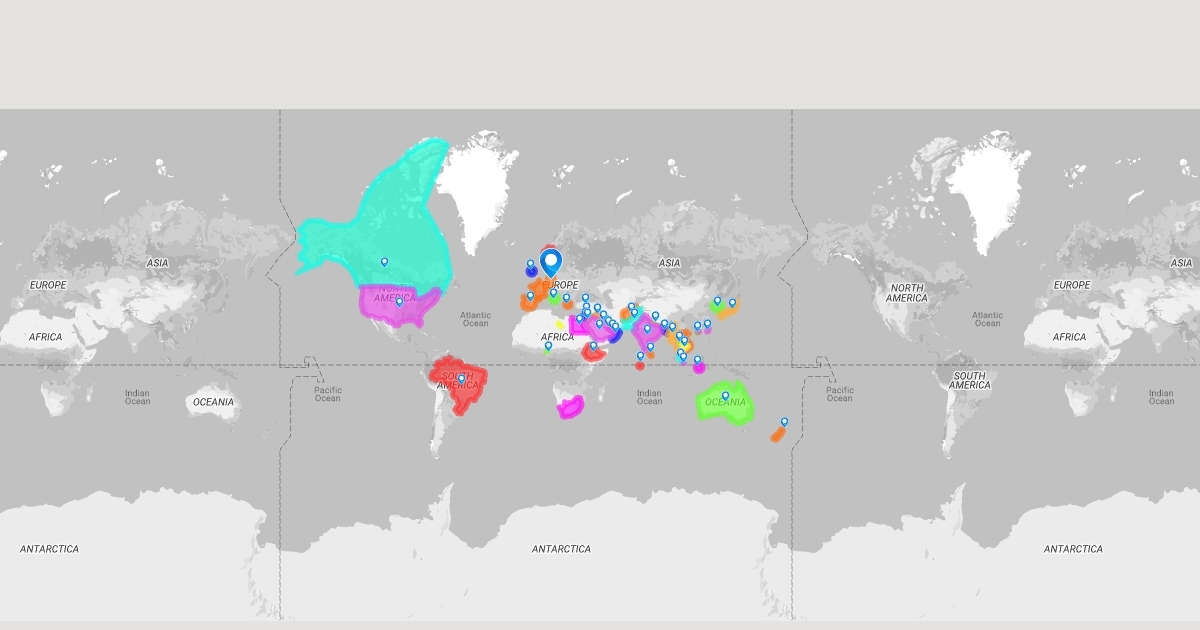Select the pin on the cyan Canada overlay
This screenshot has height=630, width=1200.
click(x=384, y=262)
